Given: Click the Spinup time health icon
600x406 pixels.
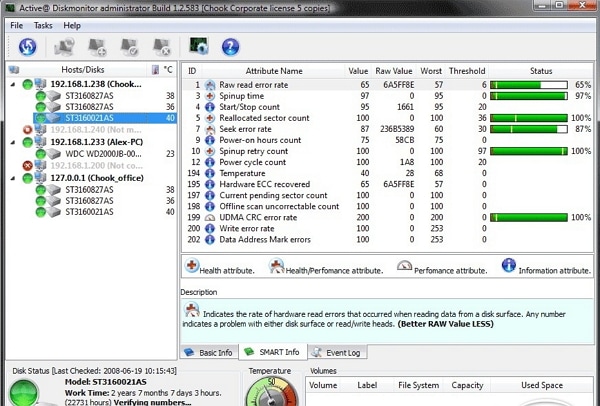Looking at the screenshot, I should click(210, 96).
